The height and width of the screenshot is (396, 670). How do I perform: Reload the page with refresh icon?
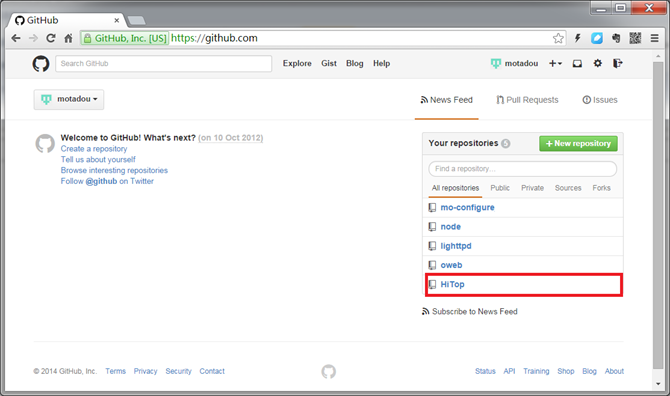(50, 38)
